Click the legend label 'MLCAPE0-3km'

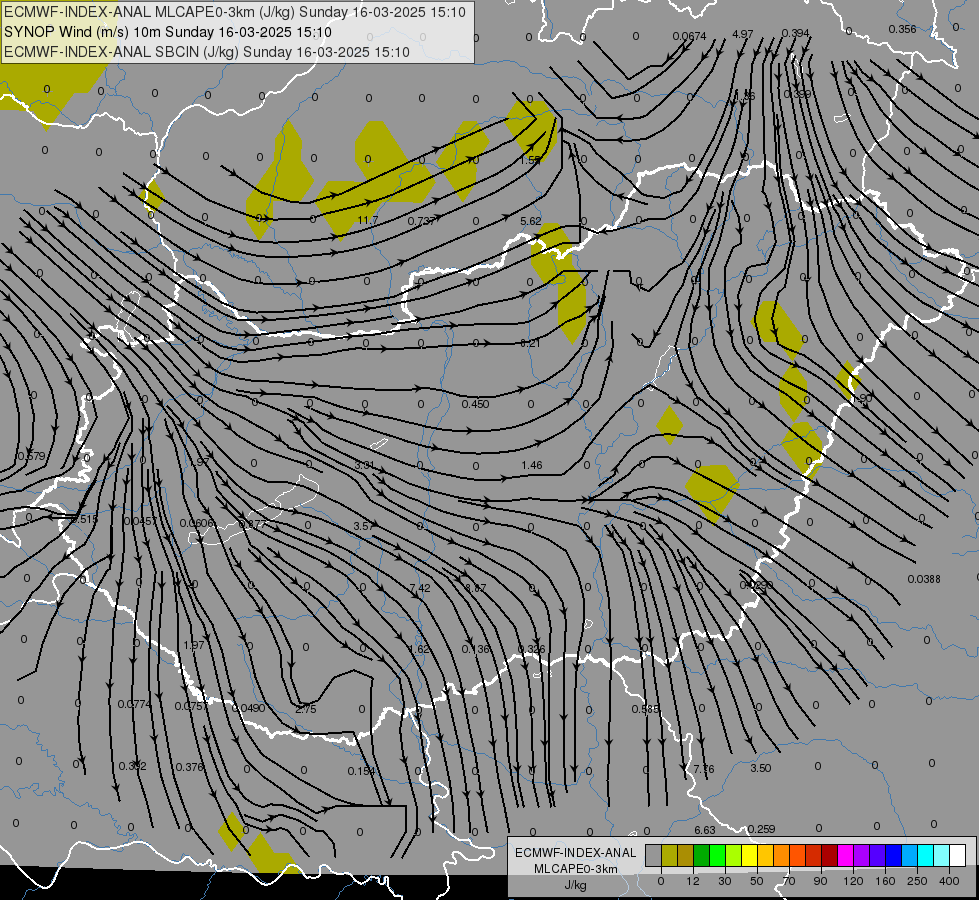575,869
